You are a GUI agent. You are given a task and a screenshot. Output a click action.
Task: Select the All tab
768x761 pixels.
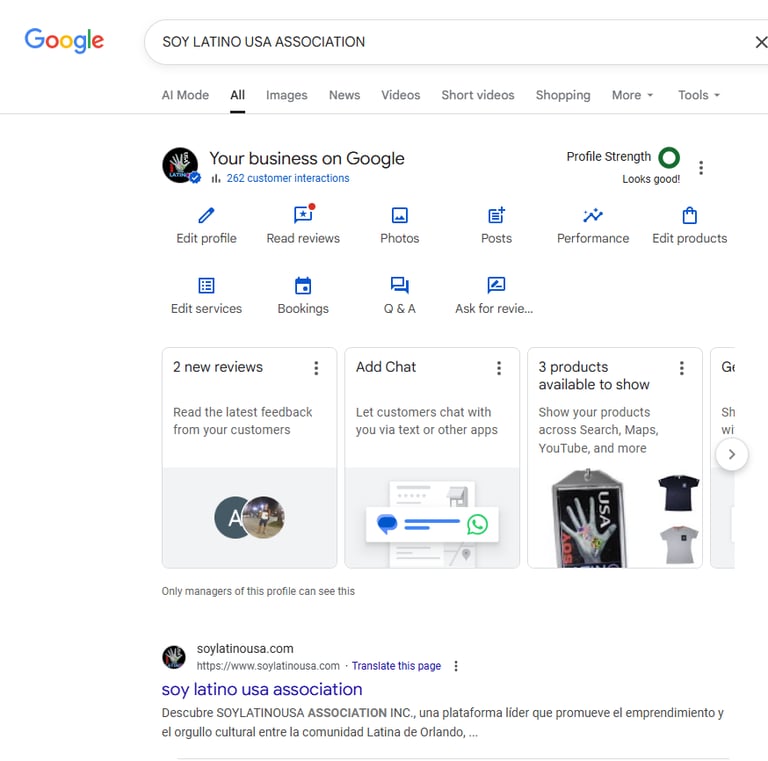(x=238, y=95)
